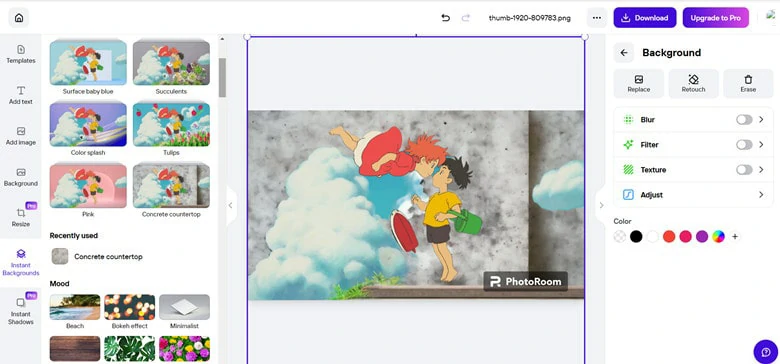Image resolution: width=780 pixels, height=364 pixels.
Task: Click the Download button
Action: tap(645, 18)
